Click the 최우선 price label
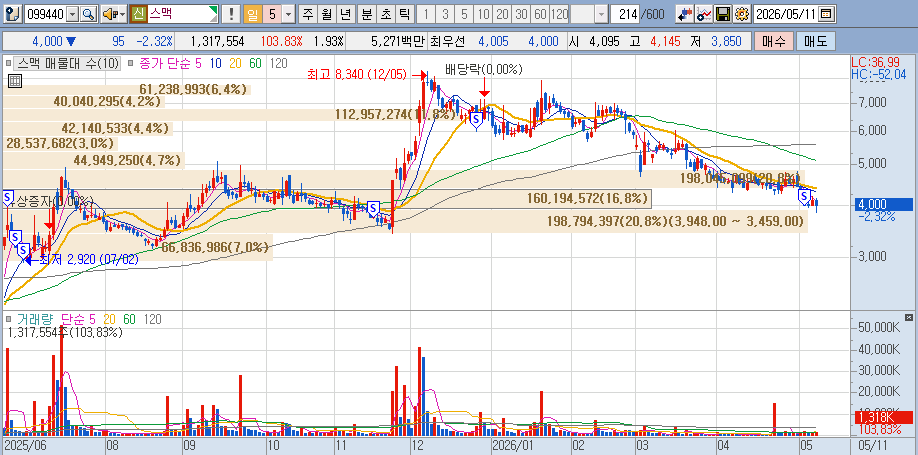 pyautogui.click(x=449, y=42)
